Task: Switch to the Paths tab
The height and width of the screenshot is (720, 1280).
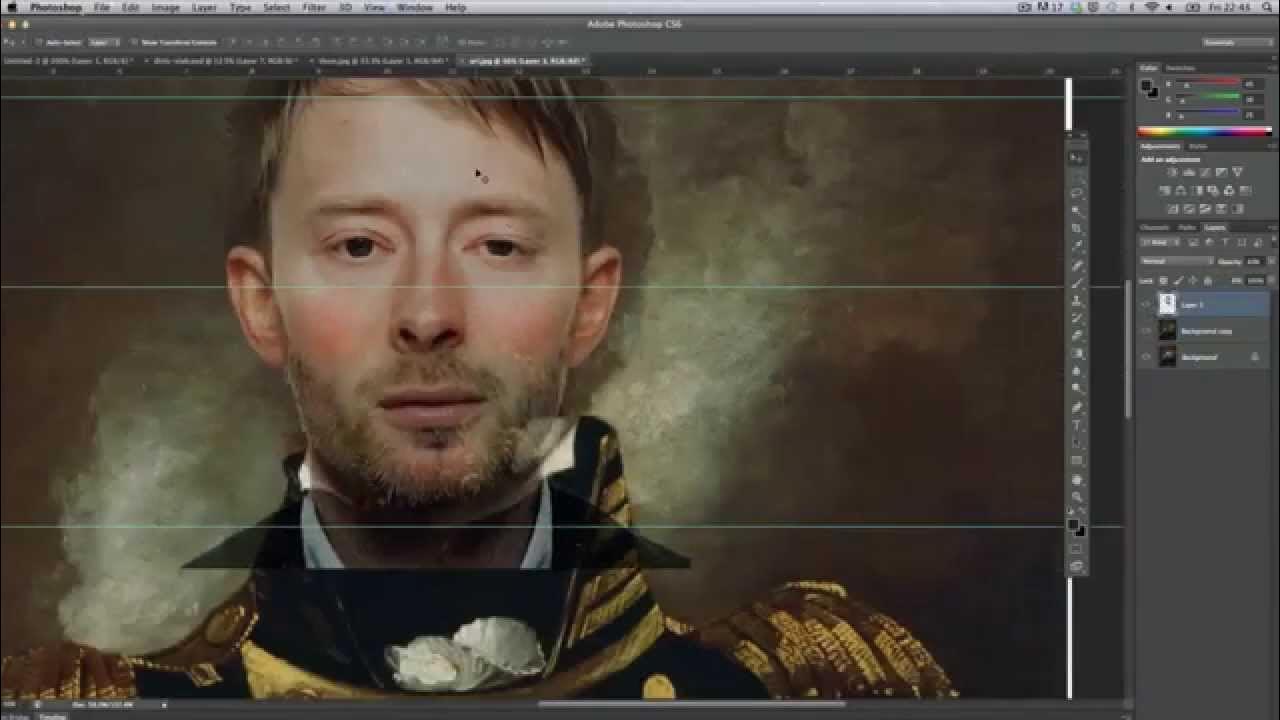Action: [1187, 227]
